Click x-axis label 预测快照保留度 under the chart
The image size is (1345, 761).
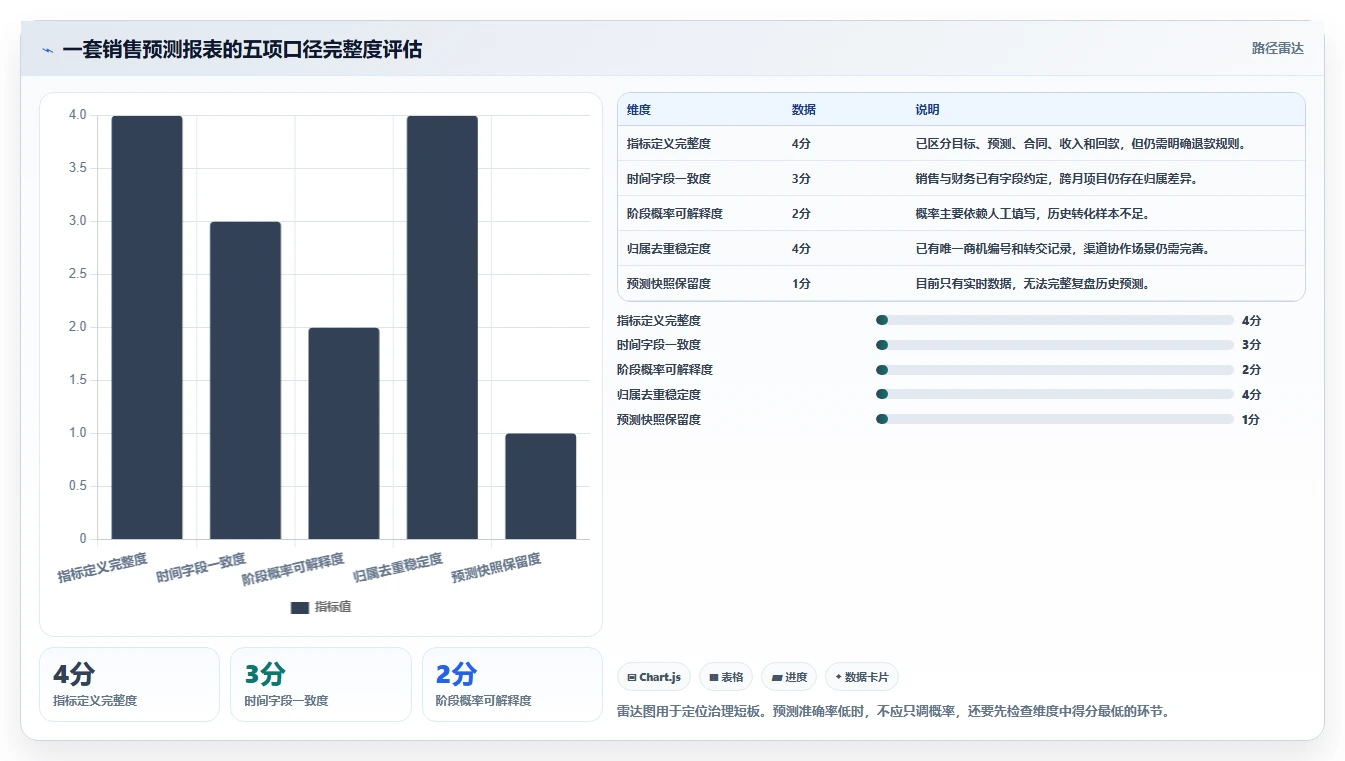(x=496, y=568)
